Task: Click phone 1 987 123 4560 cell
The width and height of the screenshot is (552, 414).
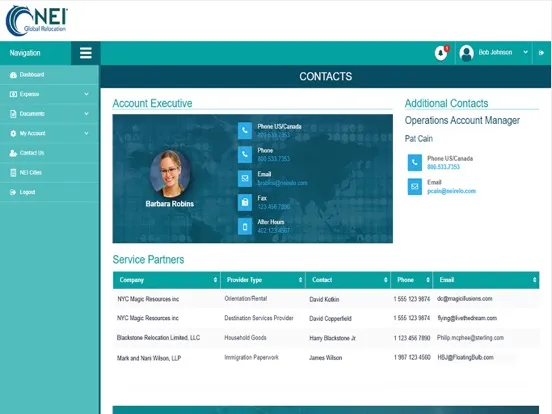Action: coord(412,357)
